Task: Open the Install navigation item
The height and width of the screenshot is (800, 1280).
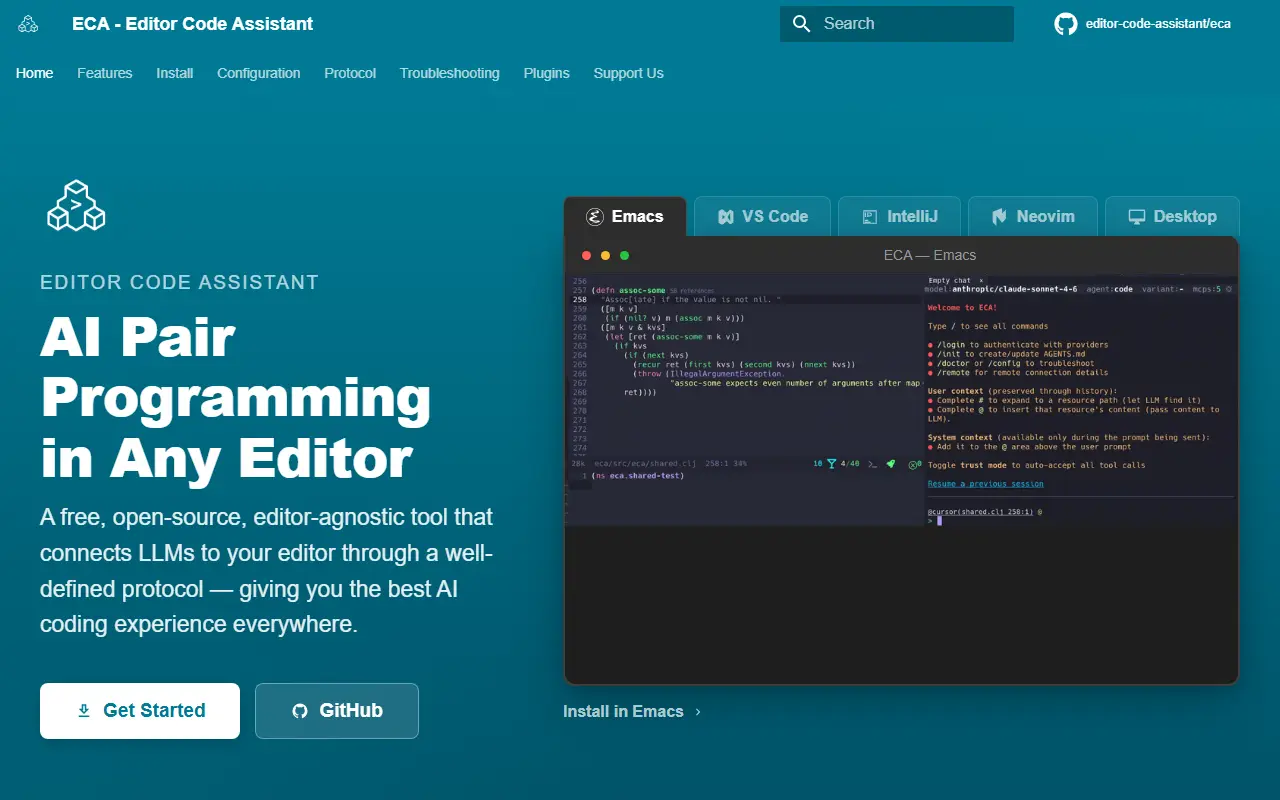Action: 175,73
